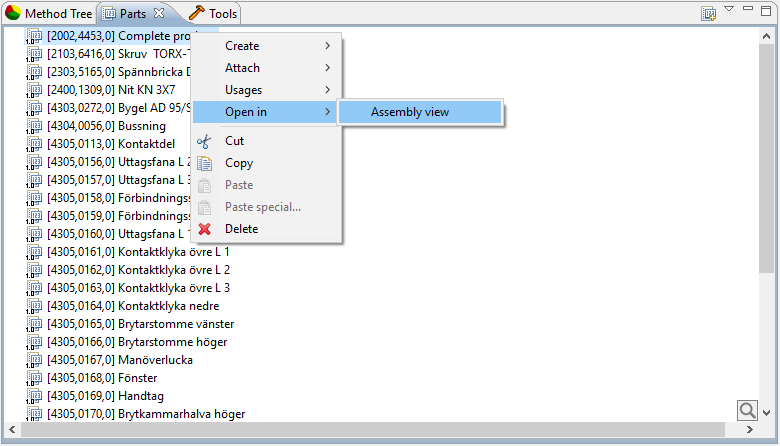Click the red X Delete icon
Image resolution: width=780 pixels, height=446 pixels.
(205, 229)
